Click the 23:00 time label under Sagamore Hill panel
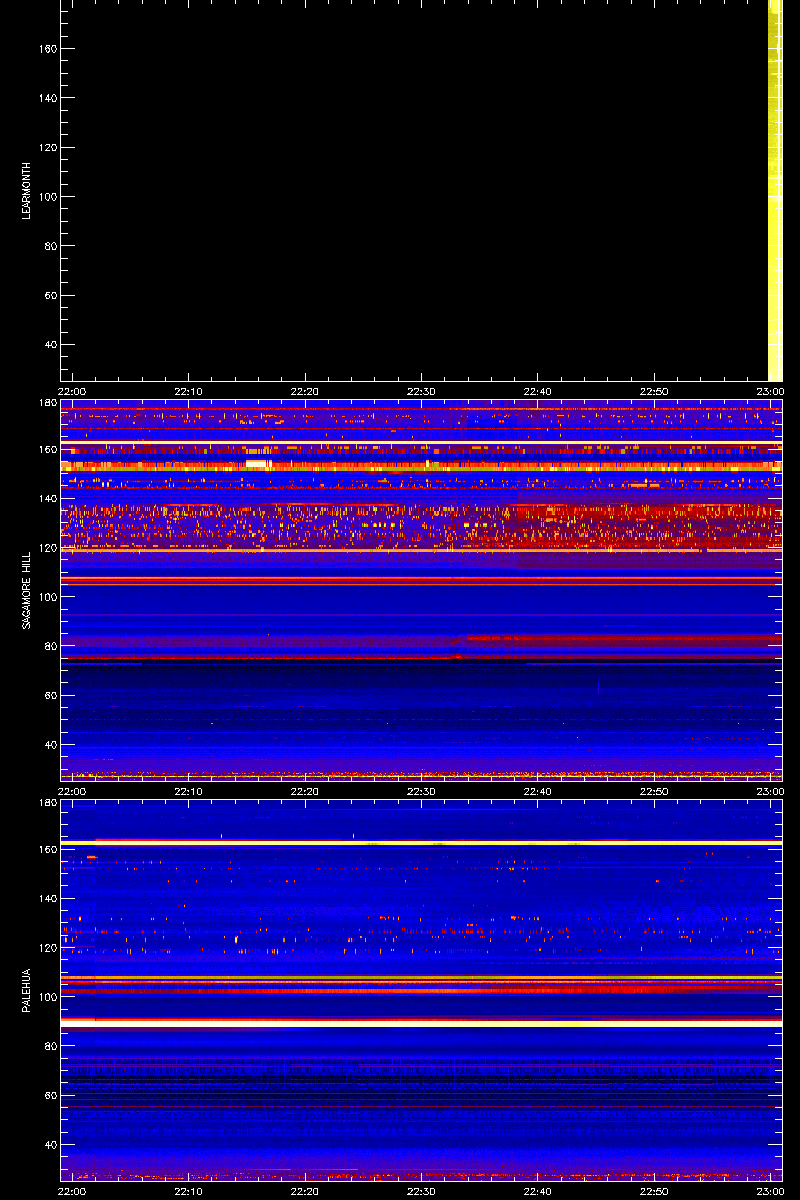 click(x=770, y=791)
